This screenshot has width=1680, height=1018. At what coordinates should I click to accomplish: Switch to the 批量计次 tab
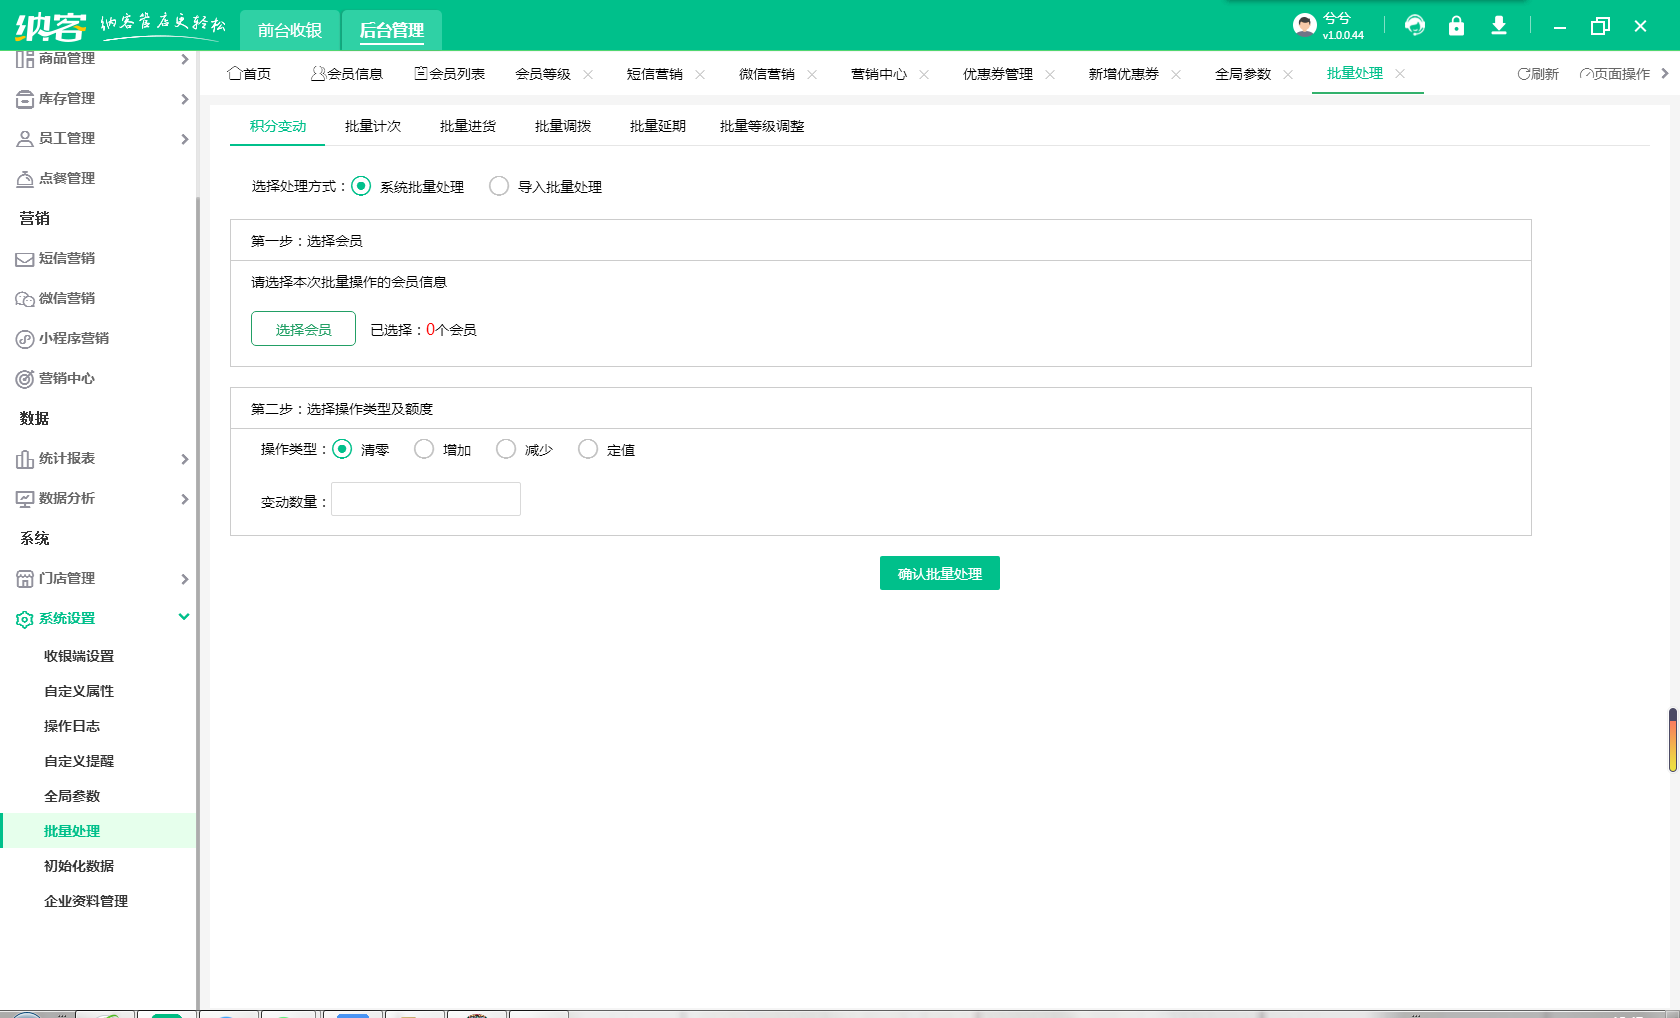pyautogui.click(x=372, y=126)
